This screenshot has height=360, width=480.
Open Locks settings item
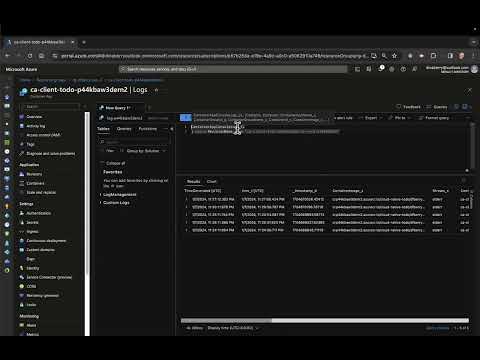click(31, 305)
